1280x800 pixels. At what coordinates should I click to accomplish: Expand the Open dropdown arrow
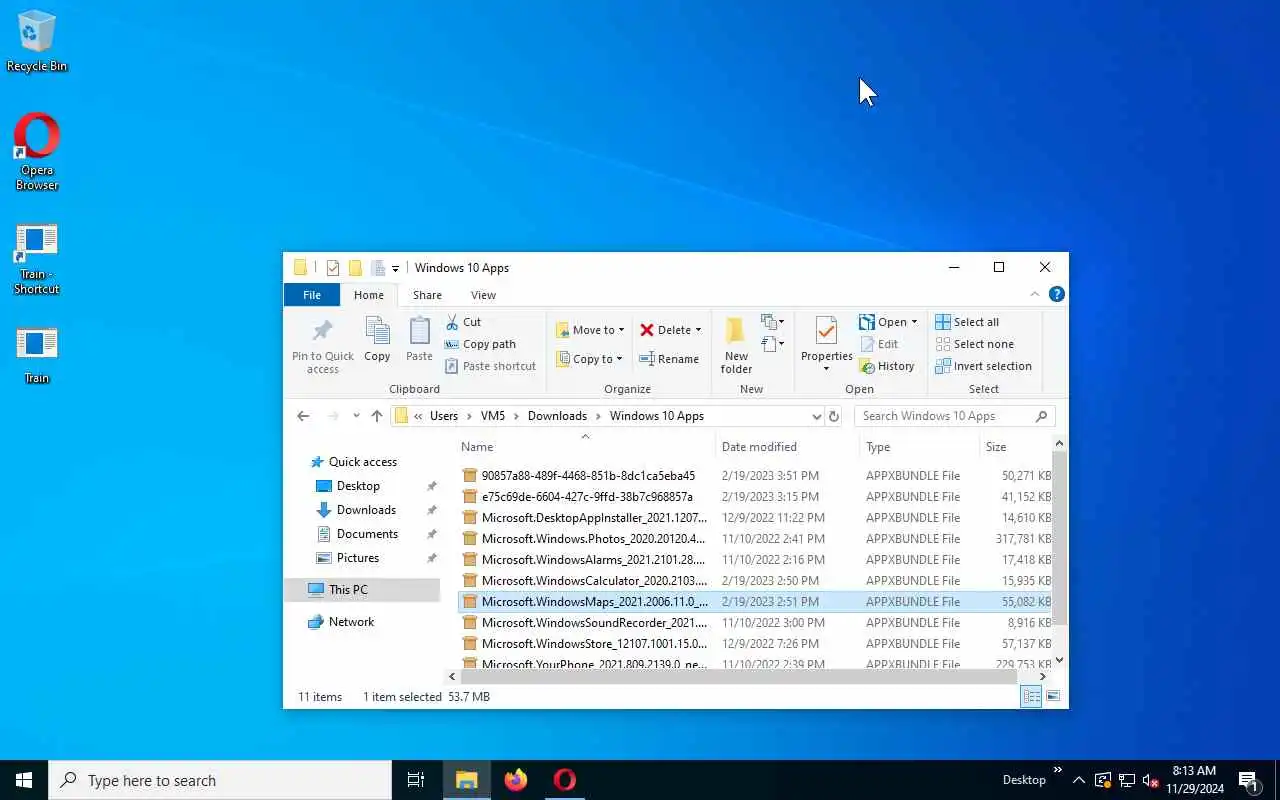pyautogui.click(x=914, y=322)
